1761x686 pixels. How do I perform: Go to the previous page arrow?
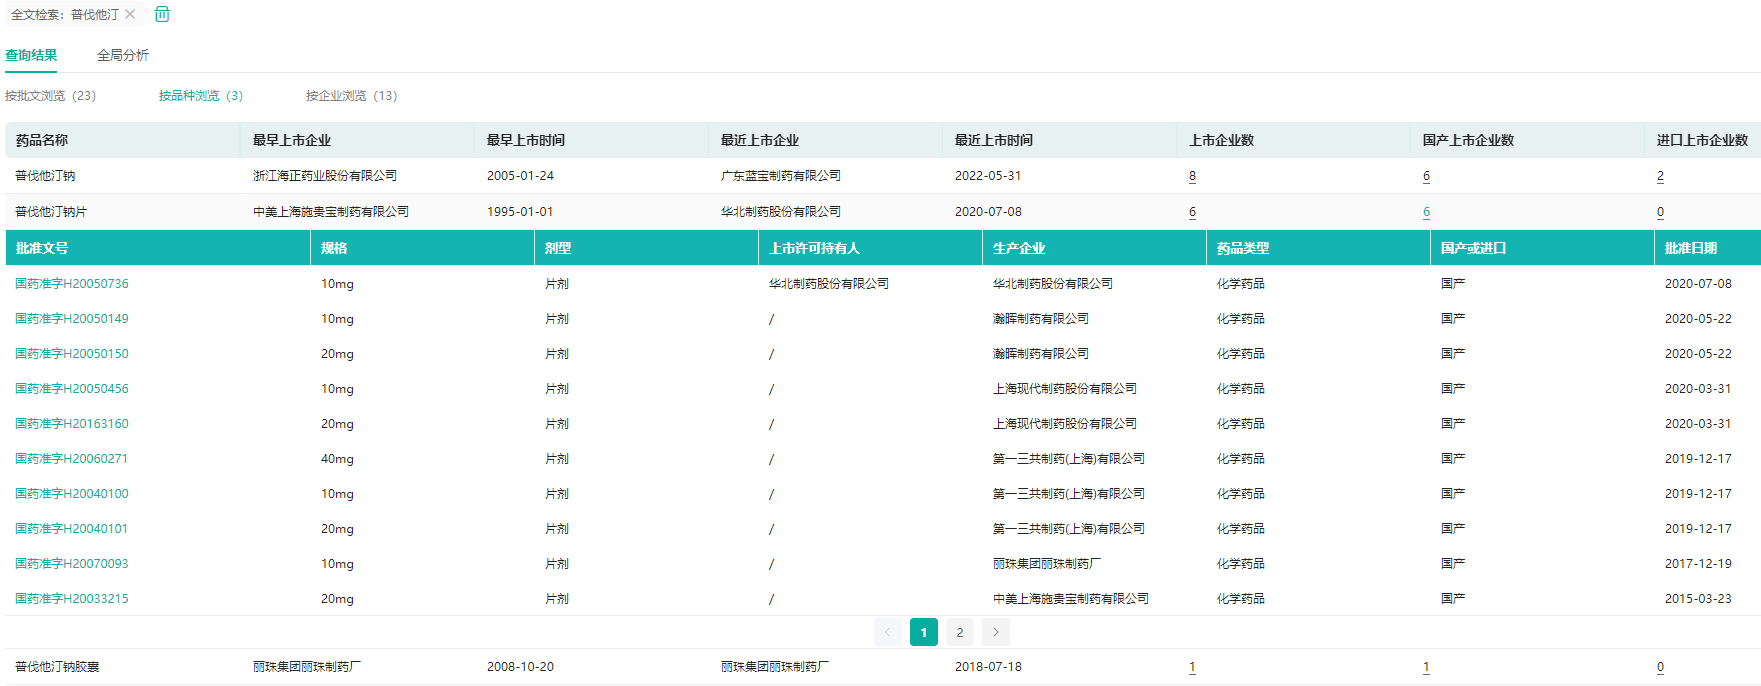point(887,632)
